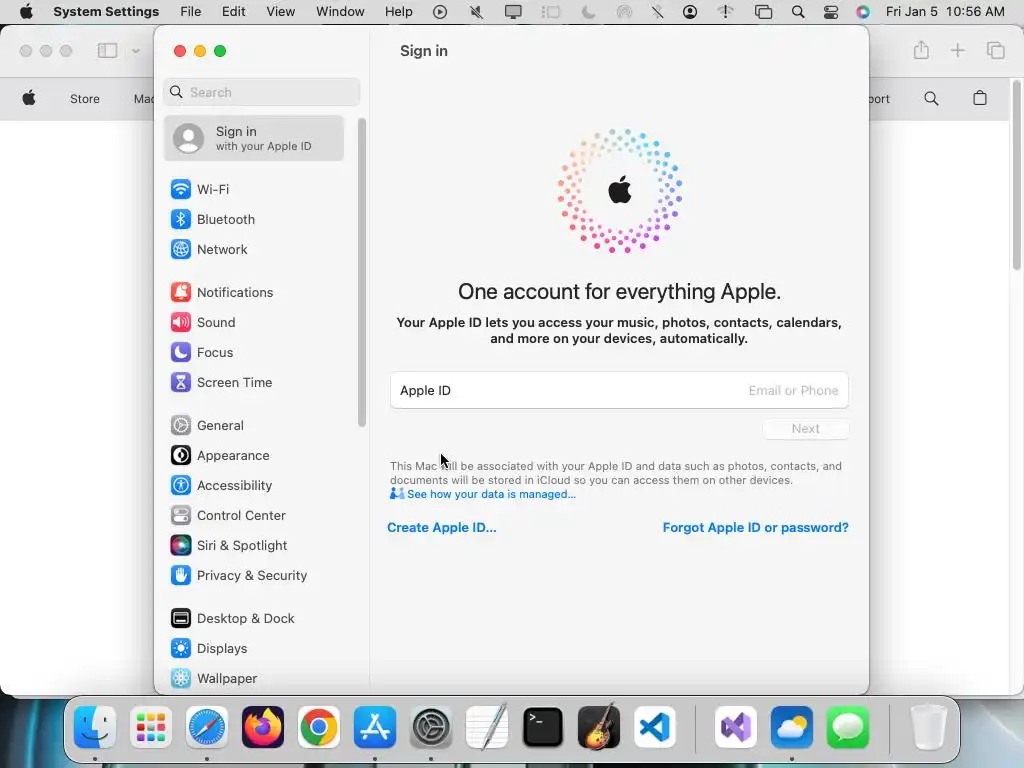
Task: Open the View menu
Action: pos(281,12)
